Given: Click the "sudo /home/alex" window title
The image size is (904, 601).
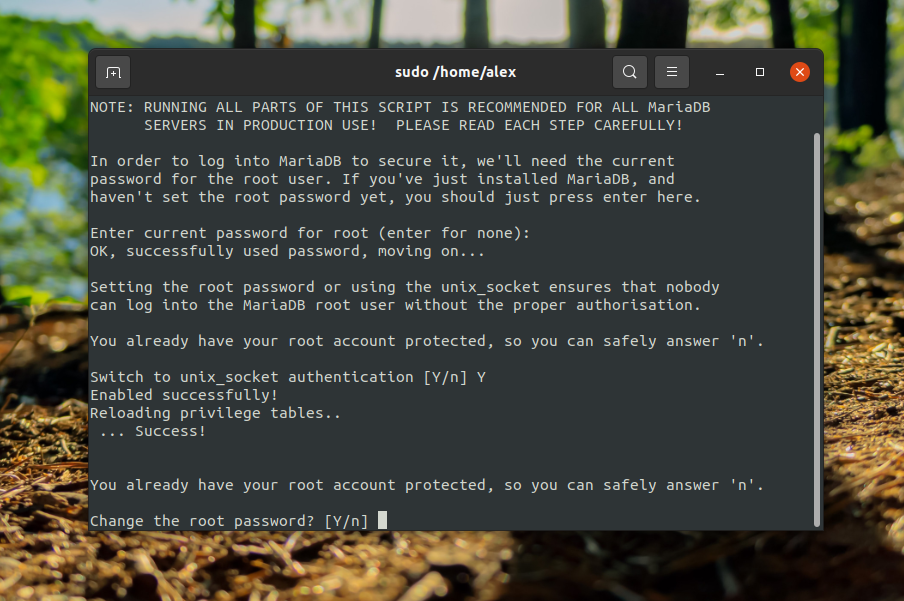Looking at the screenshot, I should (455, 72).
